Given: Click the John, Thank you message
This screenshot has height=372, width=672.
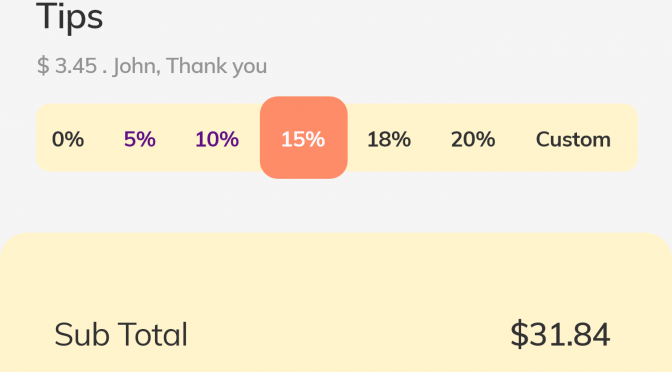Looking at the screenshot, I should [190, 66].
